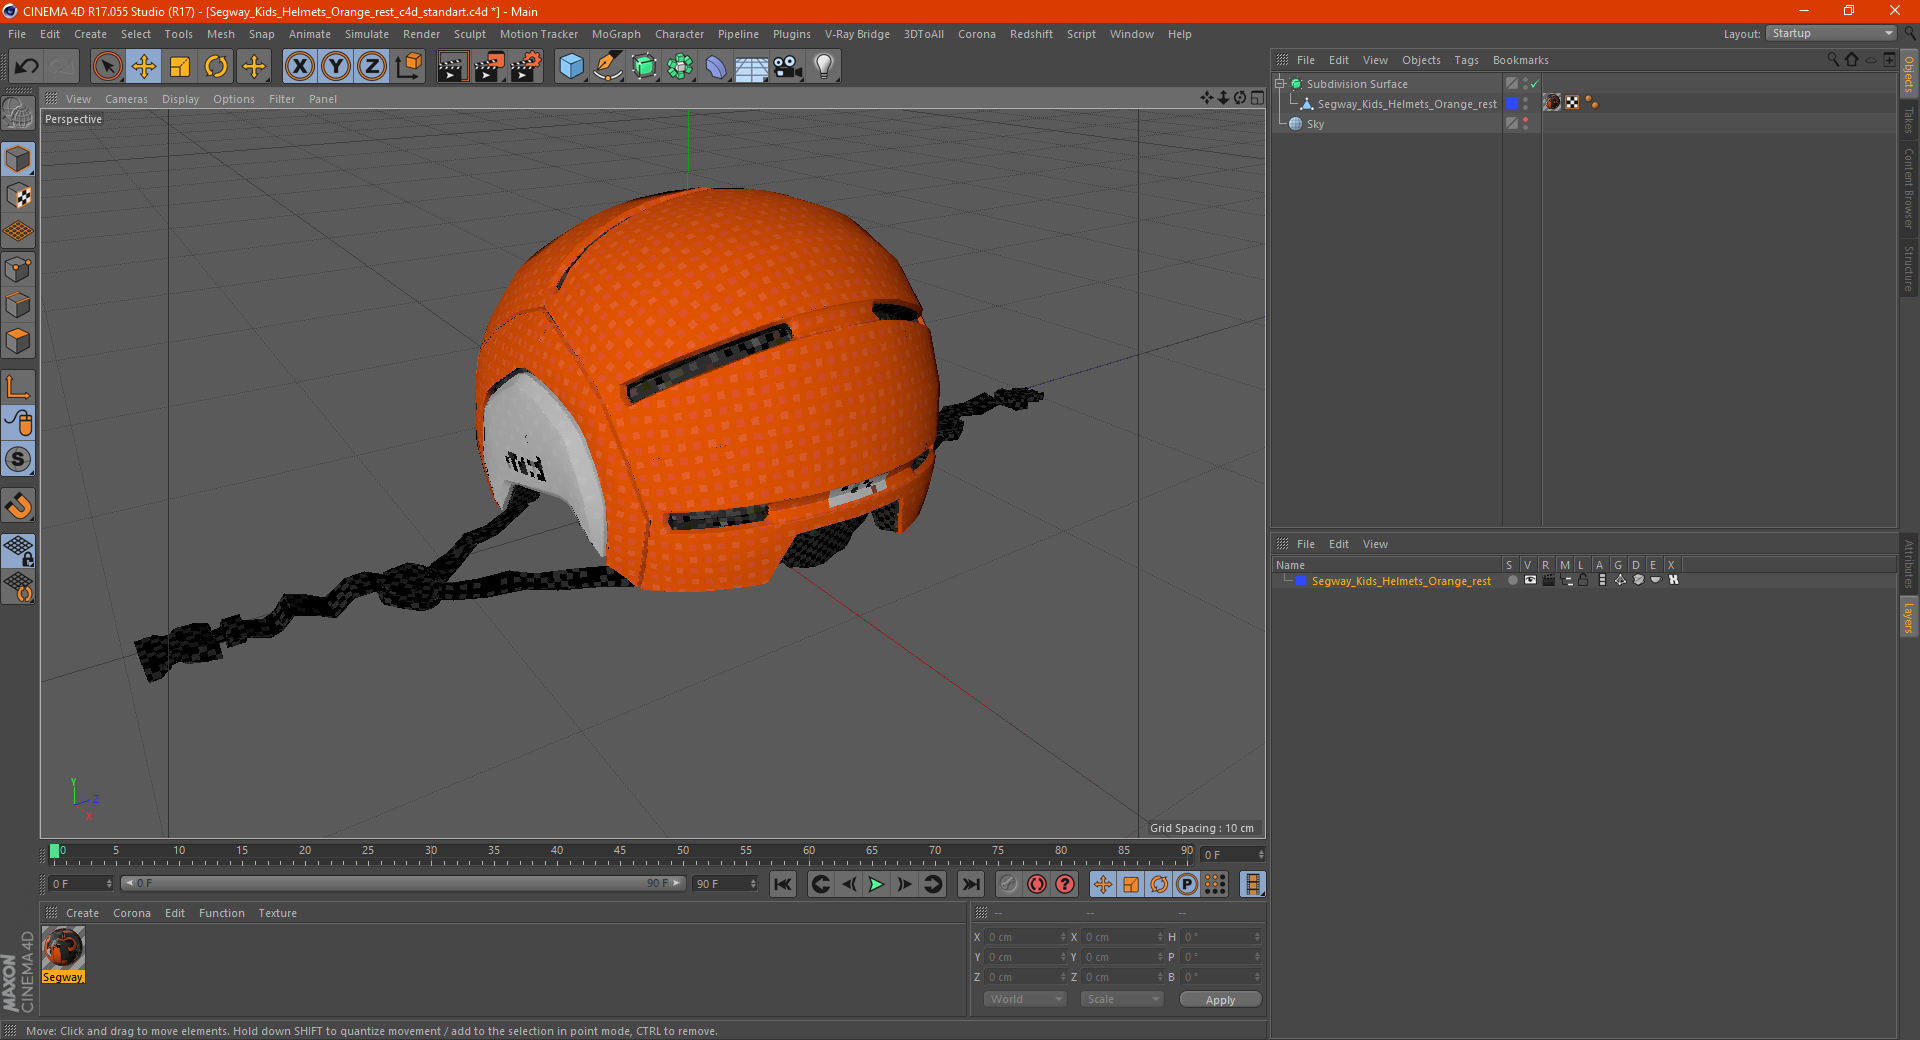
Task: Toggle Solo for Segway layer
Action: (1512, 580)
